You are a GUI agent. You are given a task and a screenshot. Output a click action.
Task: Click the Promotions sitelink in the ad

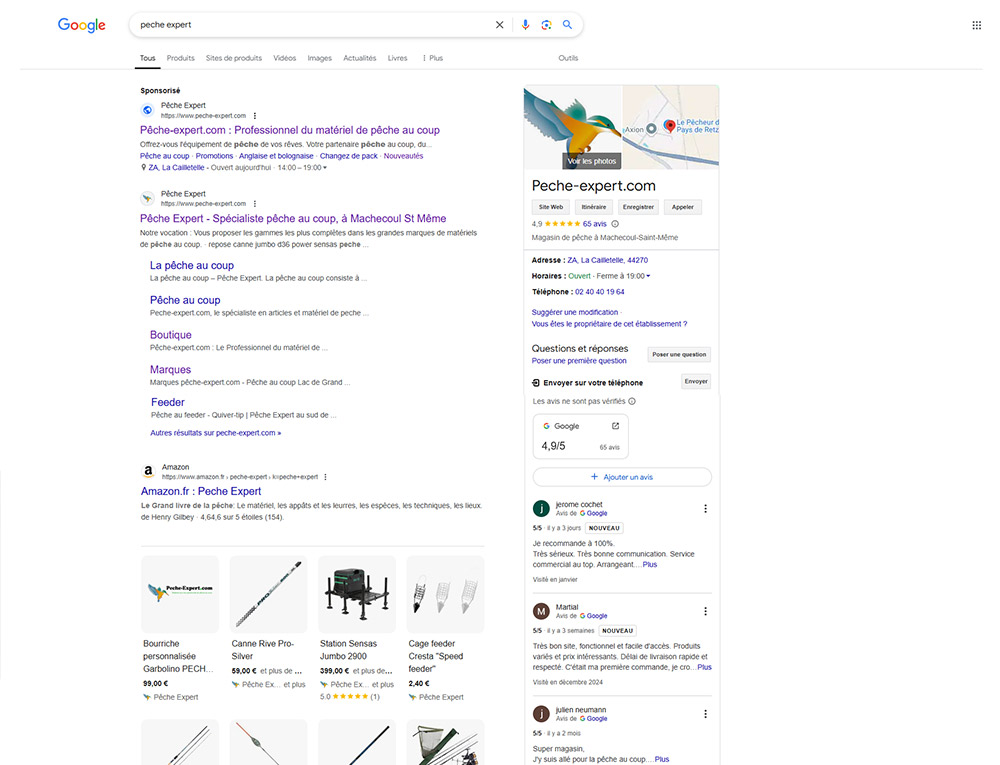214,156
